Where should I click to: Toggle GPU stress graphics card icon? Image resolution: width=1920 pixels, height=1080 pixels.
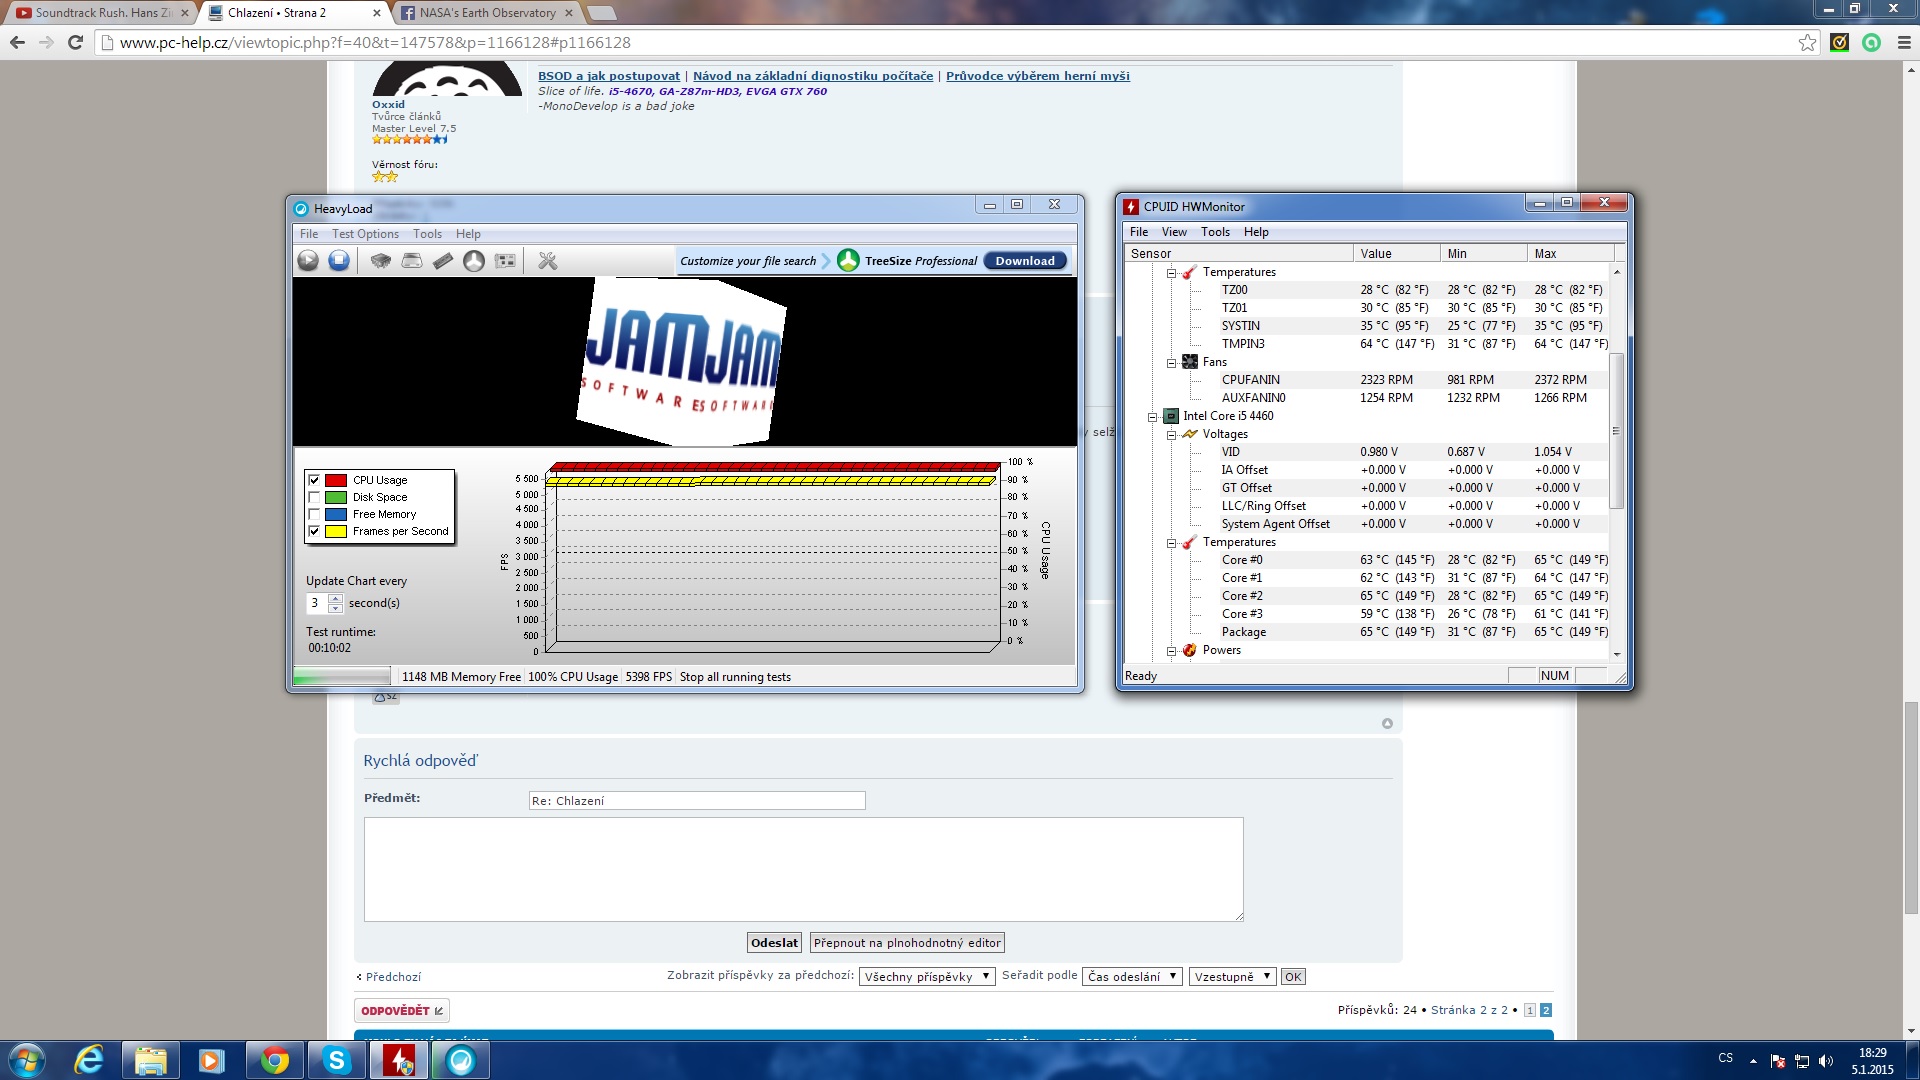pyautogui.click(x=506, y=261)
